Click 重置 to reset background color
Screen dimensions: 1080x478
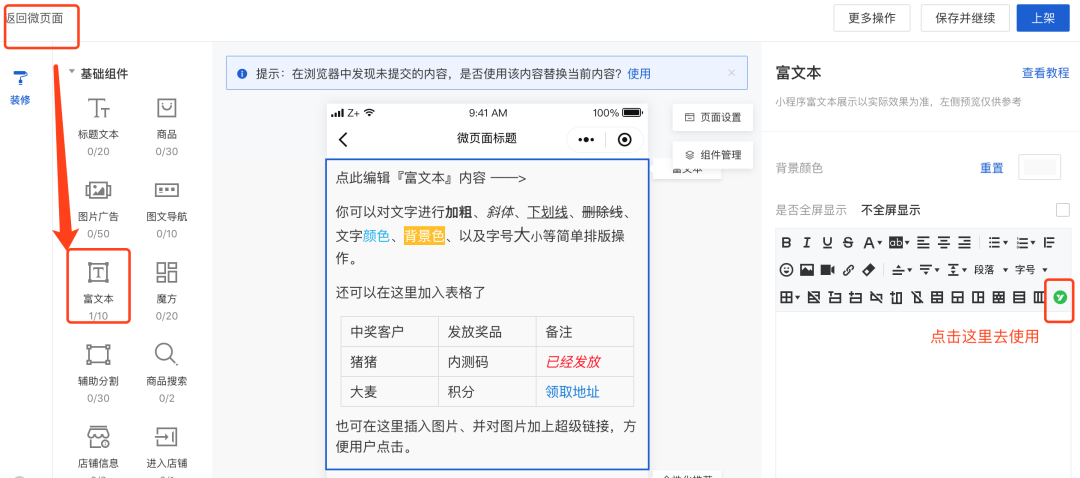992,168
